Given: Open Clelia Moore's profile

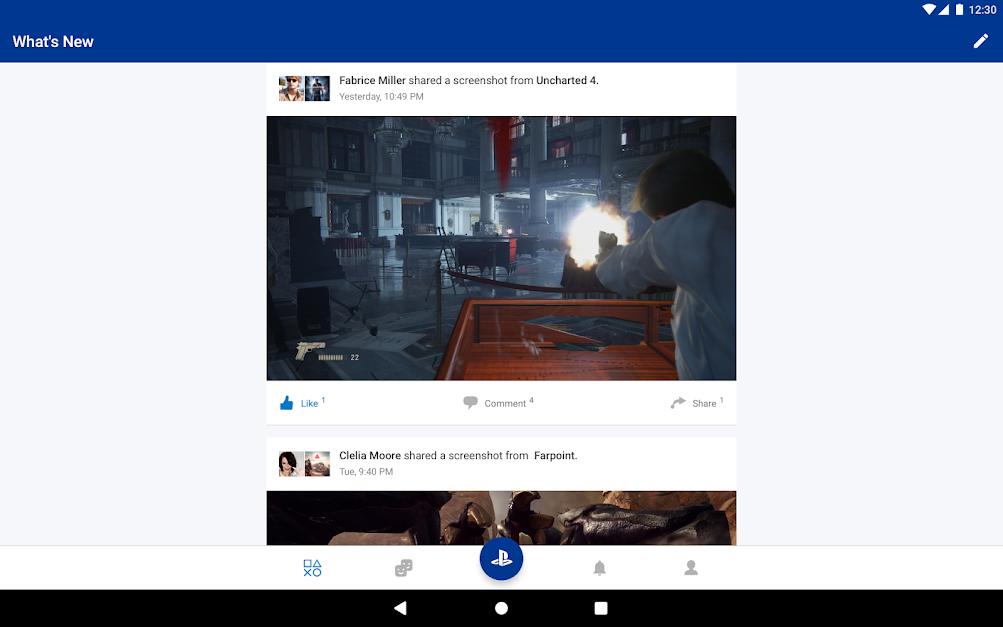Looking at the screenshot, I should 369,455.
